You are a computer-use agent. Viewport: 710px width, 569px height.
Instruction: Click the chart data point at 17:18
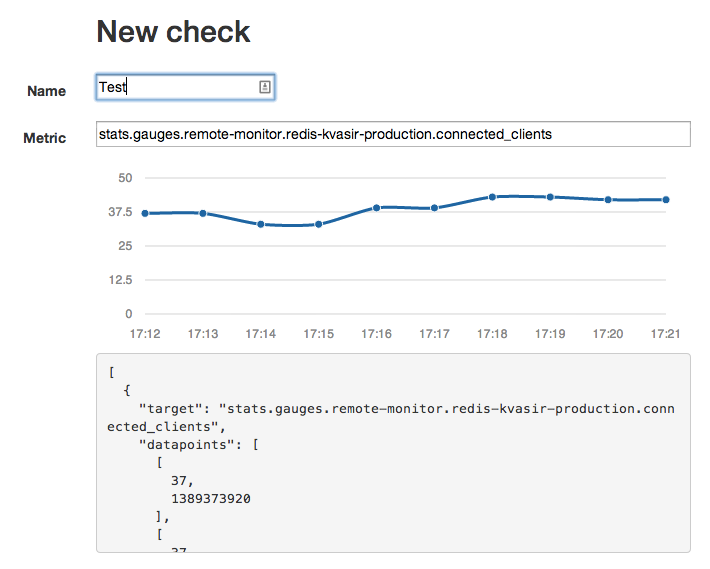[x=492, y=197]
